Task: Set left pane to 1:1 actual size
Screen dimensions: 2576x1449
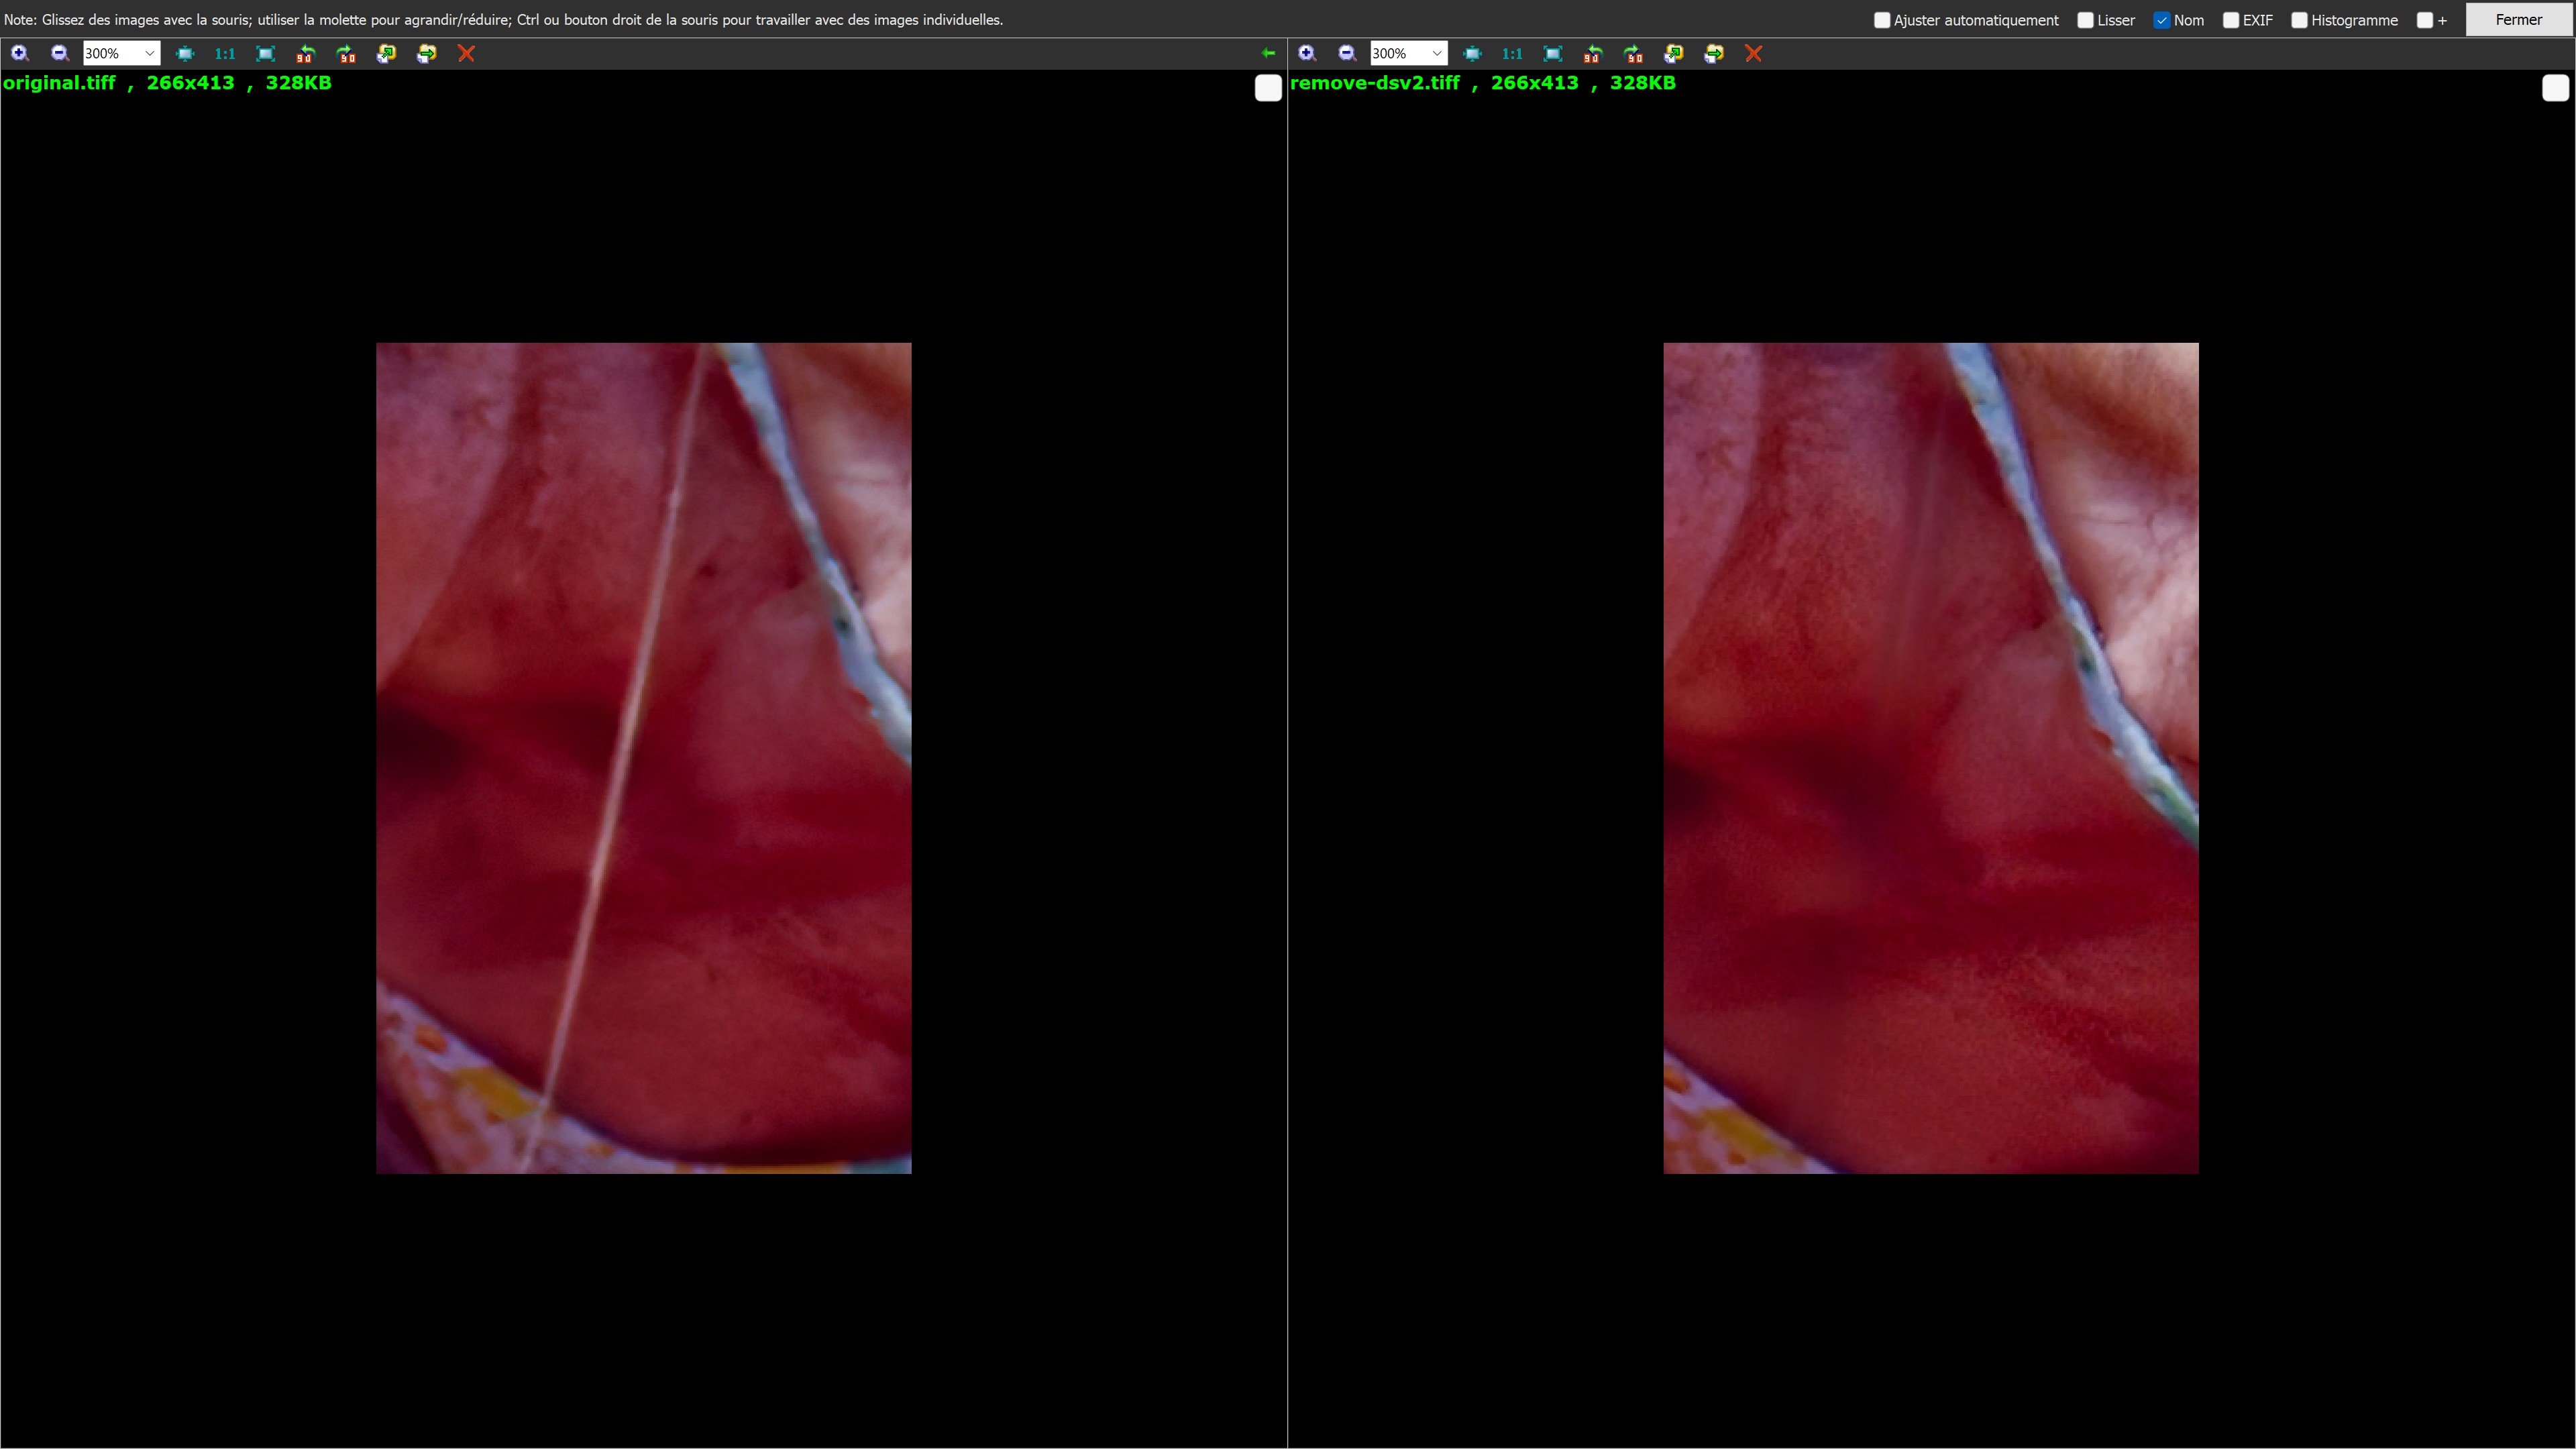Action: click(225, 53)
